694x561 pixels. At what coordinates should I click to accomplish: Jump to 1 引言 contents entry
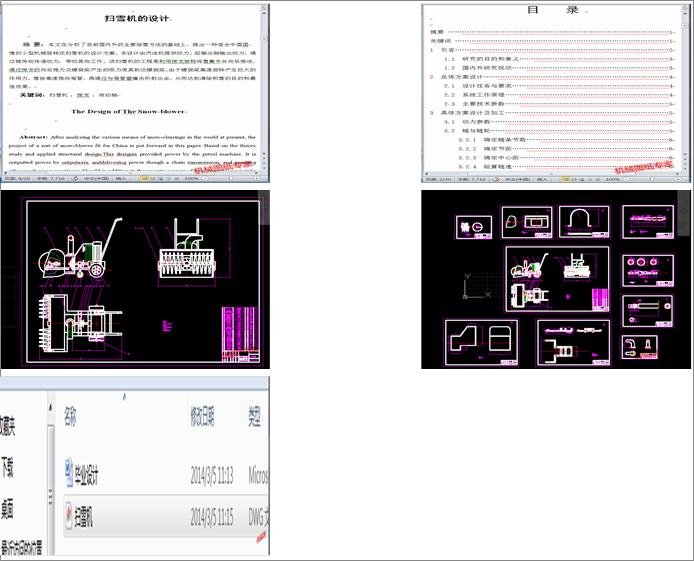pyautogui.click(x=552, y=50)
